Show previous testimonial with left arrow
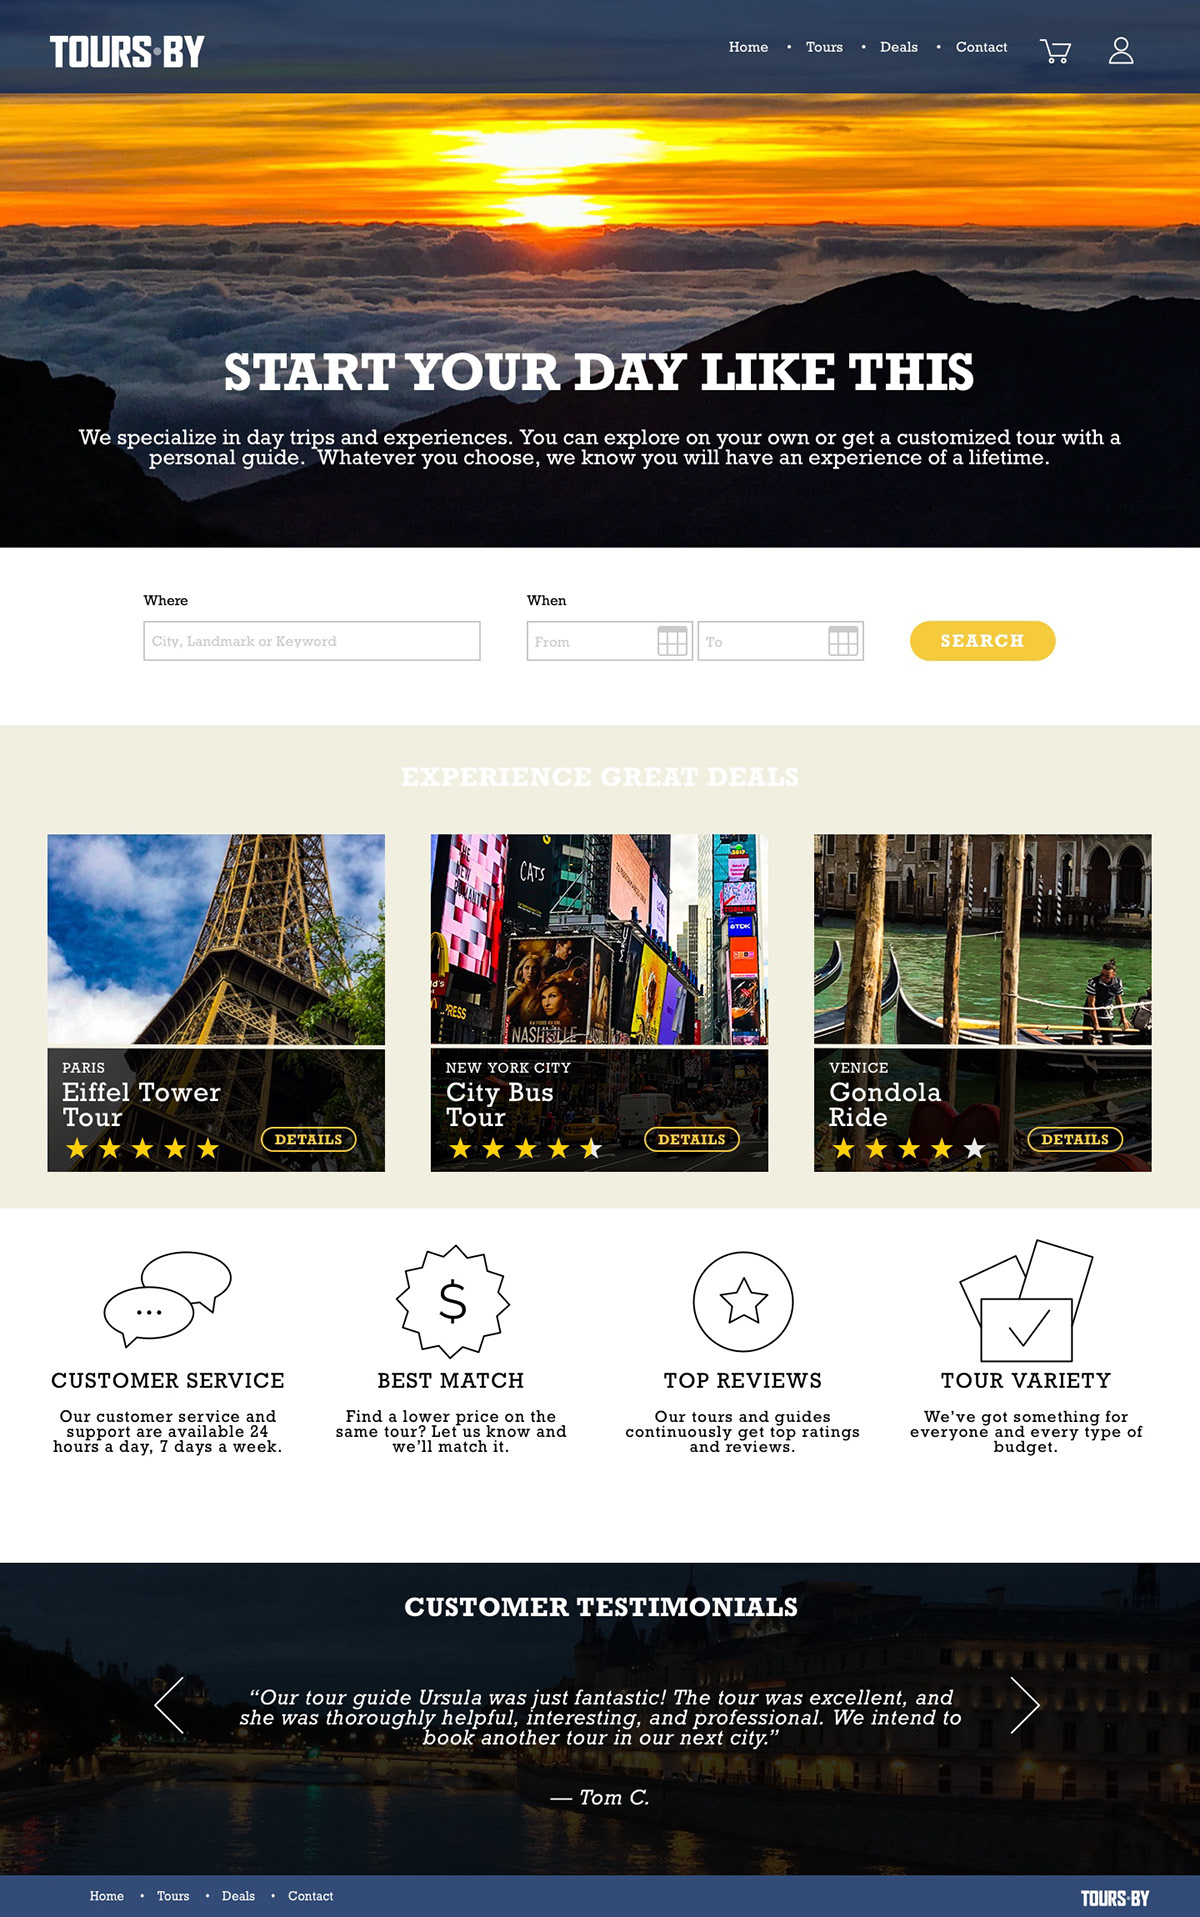This screenshot has height=1917, width=1200. pyautogui.click(x=170, y=1705)
